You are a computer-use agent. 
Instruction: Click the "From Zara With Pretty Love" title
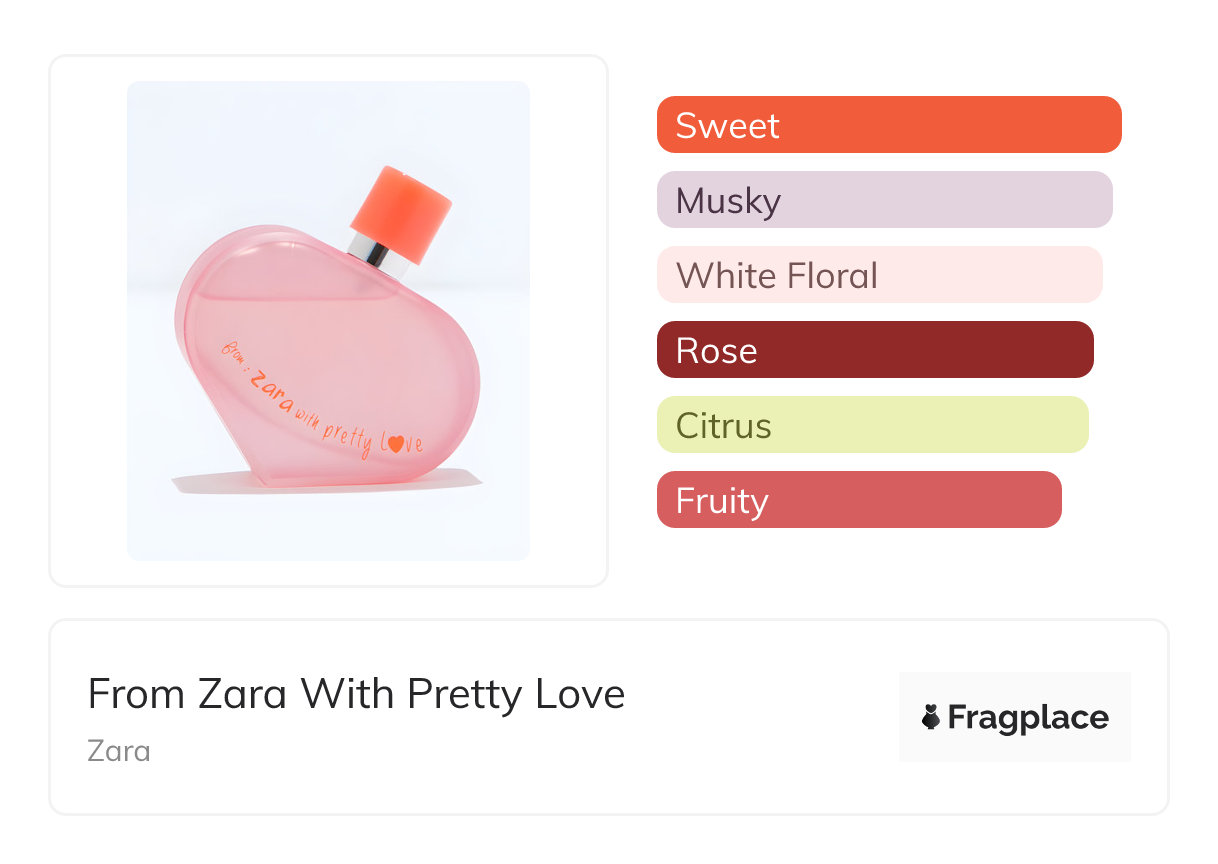point(356,694)
